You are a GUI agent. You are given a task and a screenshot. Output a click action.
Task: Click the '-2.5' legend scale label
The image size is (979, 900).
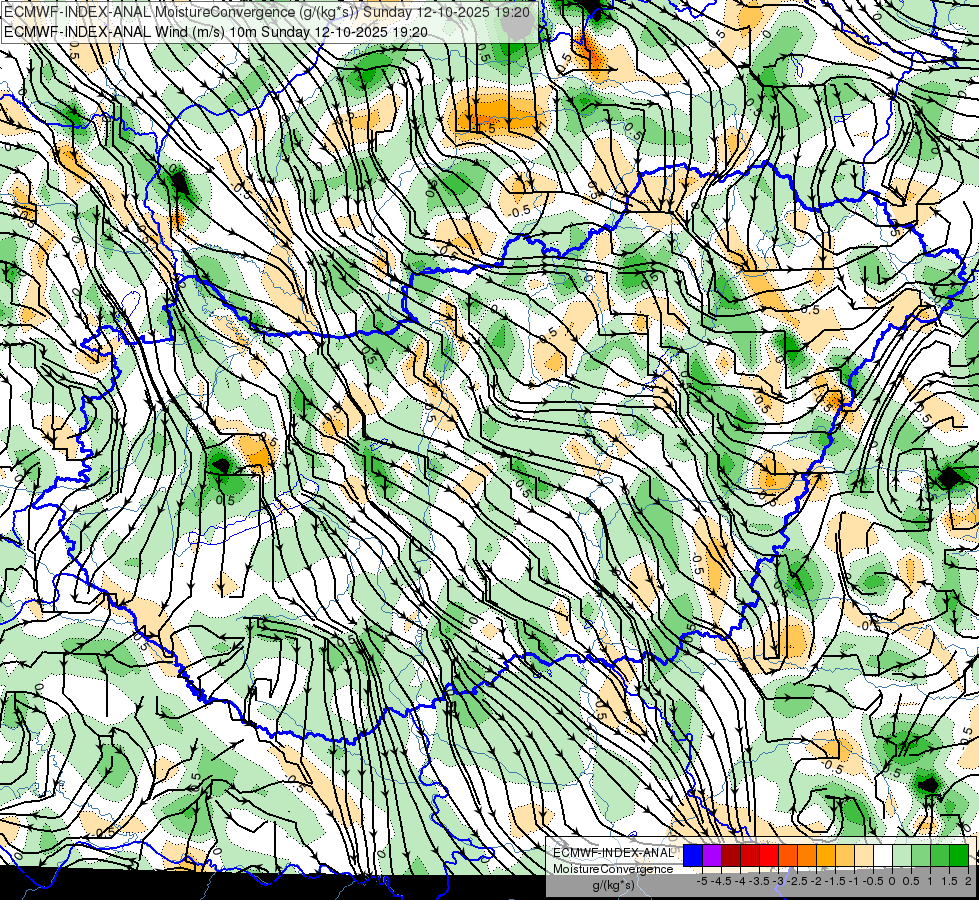pyautogui.click(x=797, y=881)
